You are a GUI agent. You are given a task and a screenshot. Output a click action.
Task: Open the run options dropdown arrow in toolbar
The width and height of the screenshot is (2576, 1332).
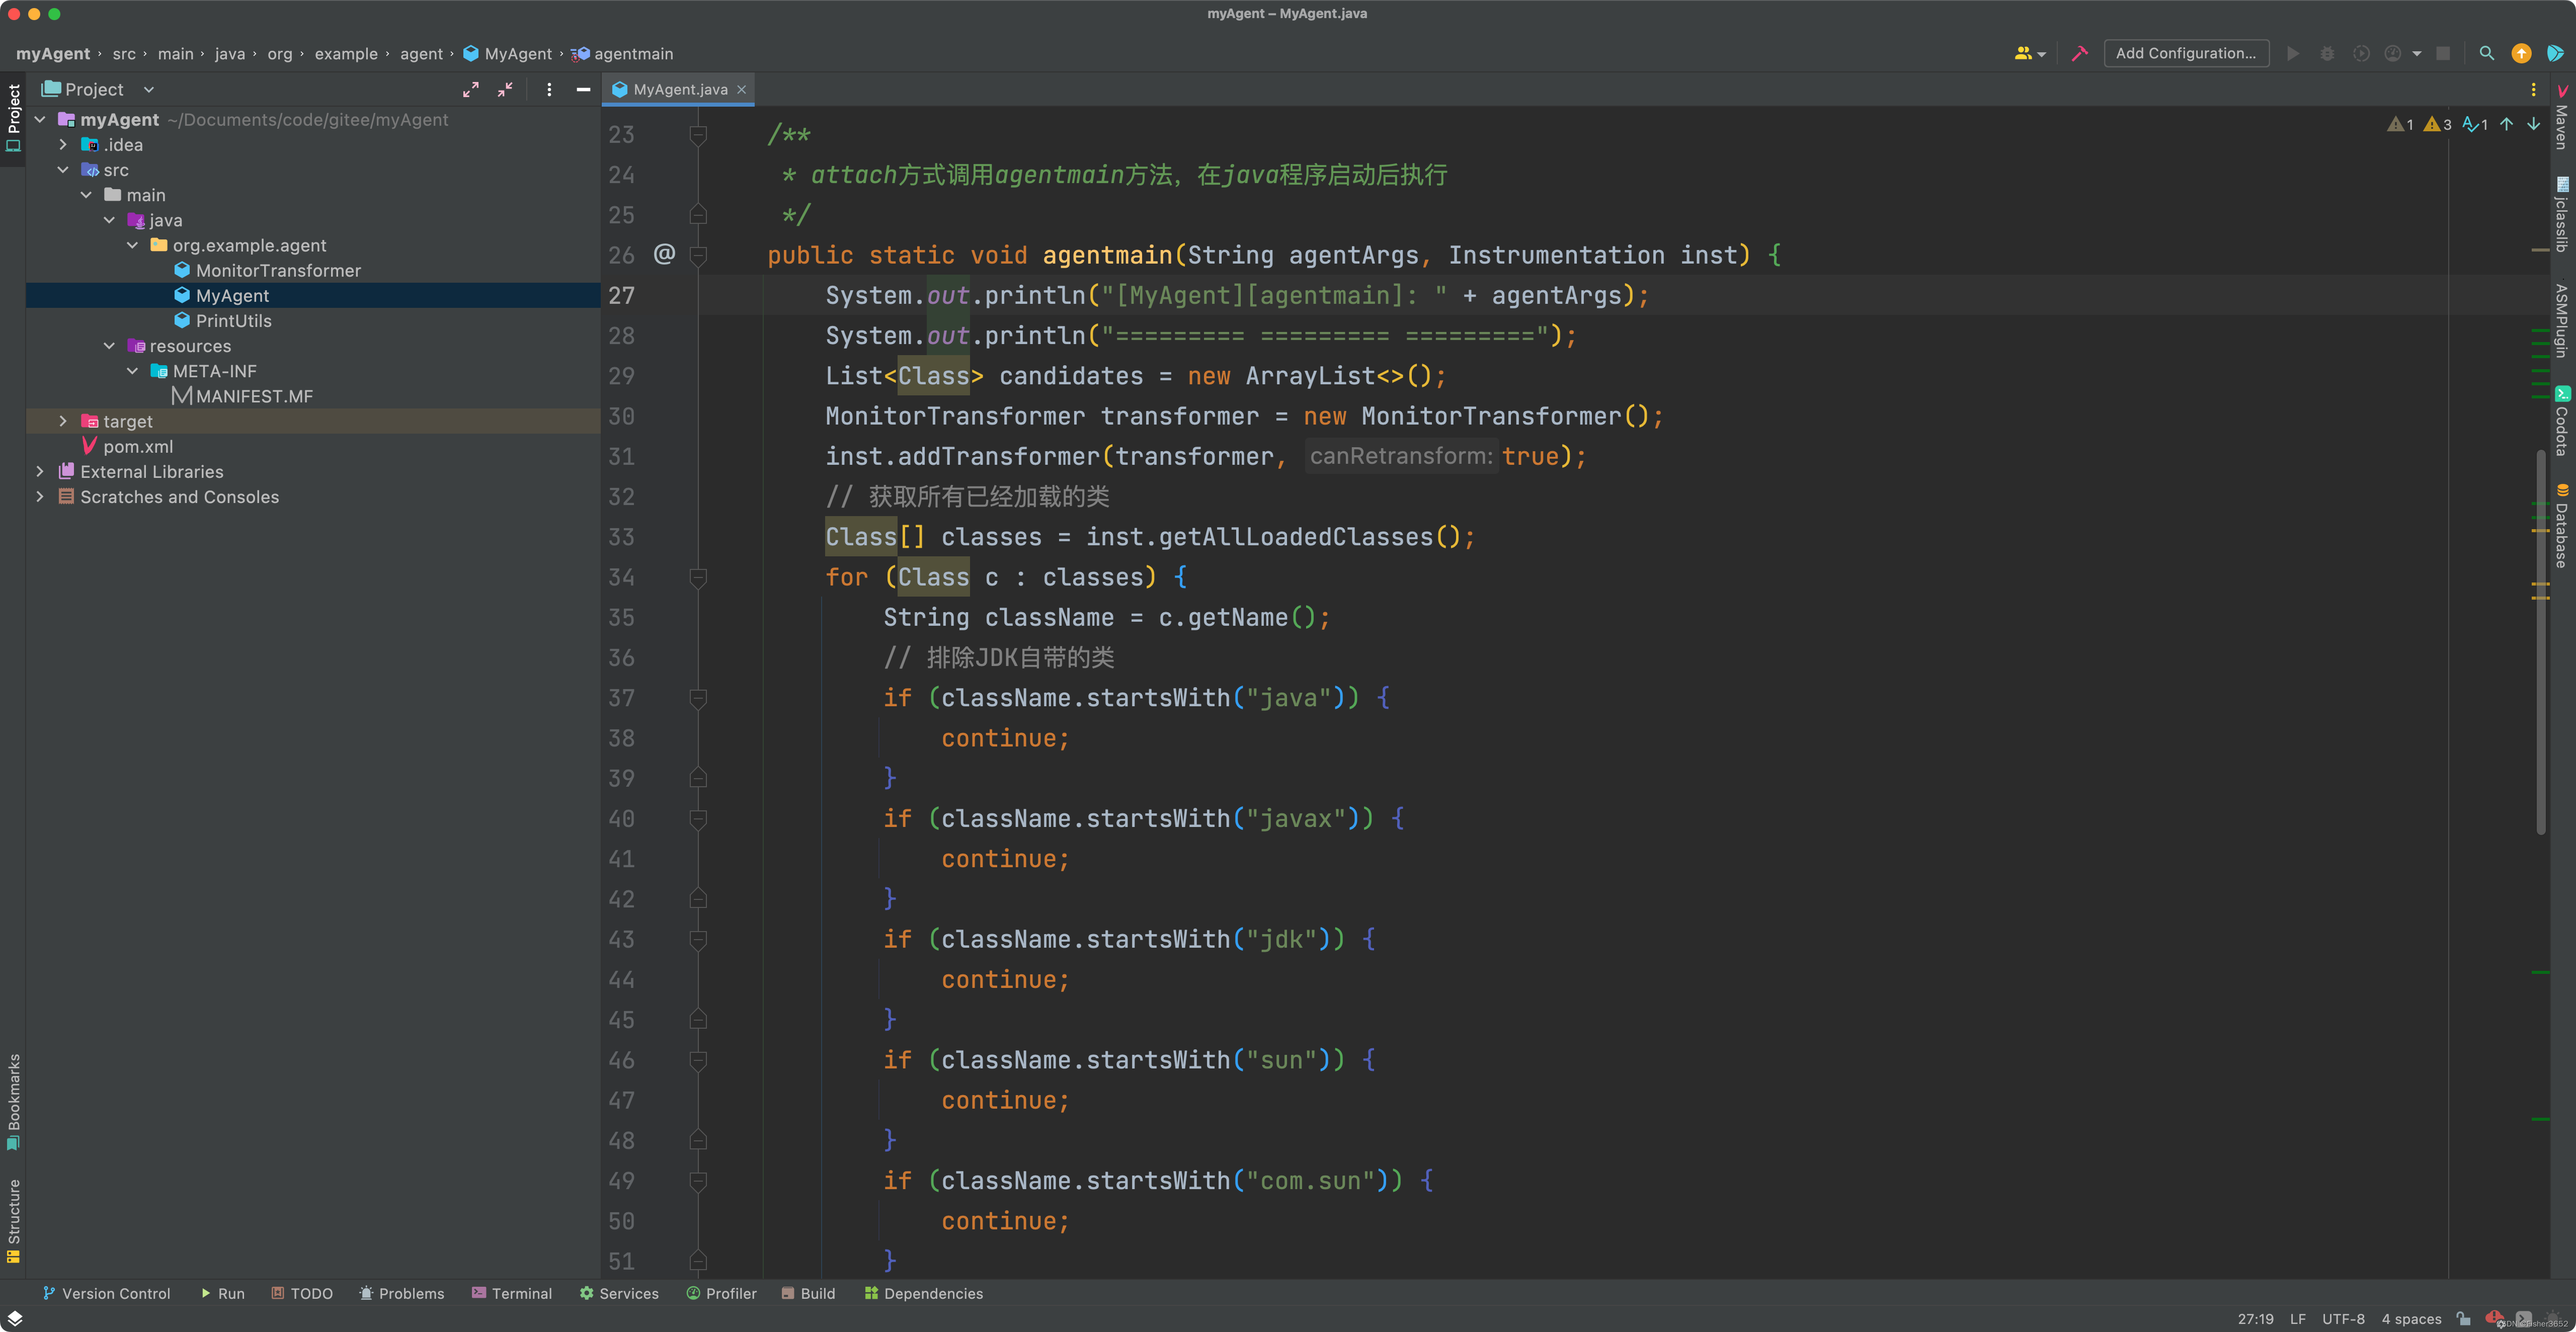coord(2417,54)
